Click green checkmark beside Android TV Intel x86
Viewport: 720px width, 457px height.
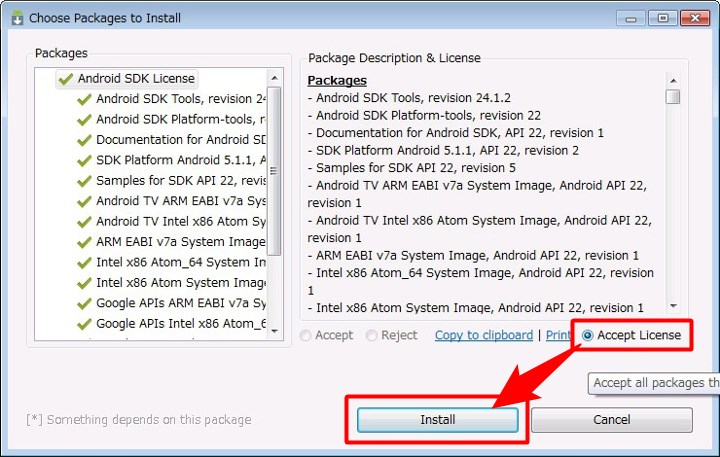[84, 222]
